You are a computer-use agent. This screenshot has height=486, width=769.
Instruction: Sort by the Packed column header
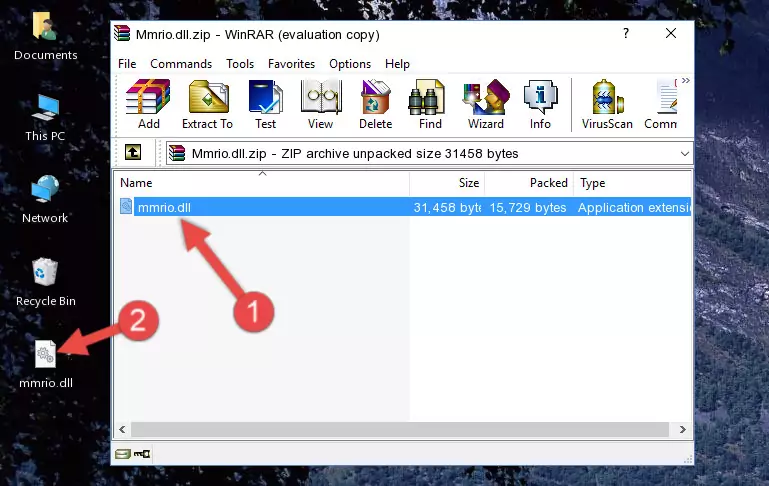pyautogui.click(x=529, y=183)
